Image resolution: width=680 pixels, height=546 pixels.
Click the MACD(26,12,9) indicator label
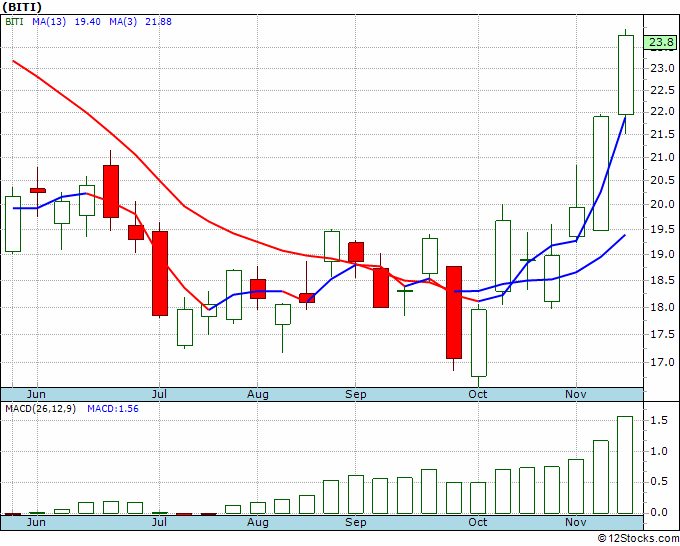tap(40, 409)
